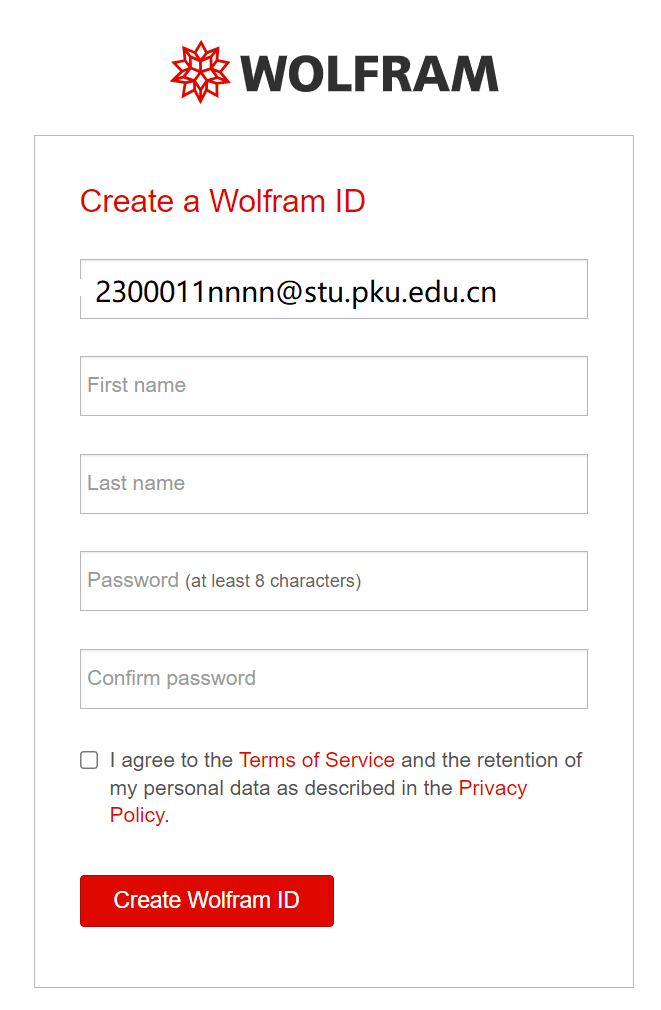Screen dimensions: 661x1010
Task: Focus the Confirm password field
Action: (x=334, y=679)
